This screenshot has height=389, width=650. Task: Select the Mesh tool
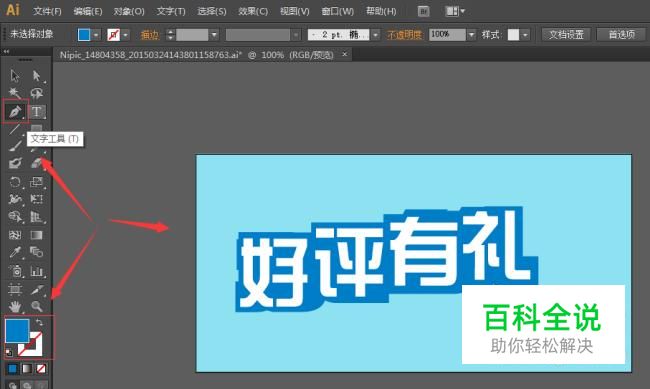[x=15, y=235]
